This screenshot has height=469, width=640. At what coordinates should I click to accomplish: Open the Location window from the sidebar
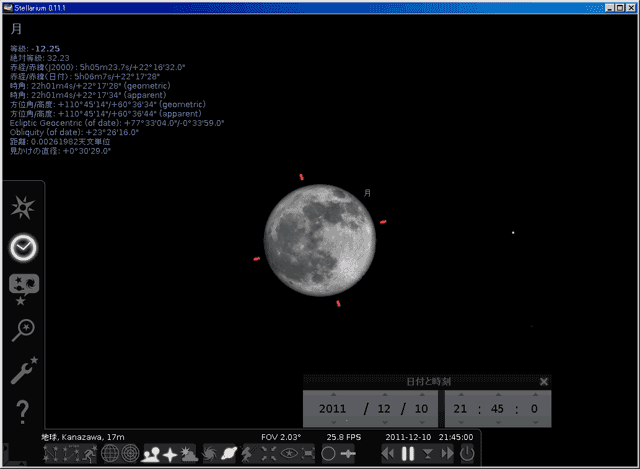(23, 207)
